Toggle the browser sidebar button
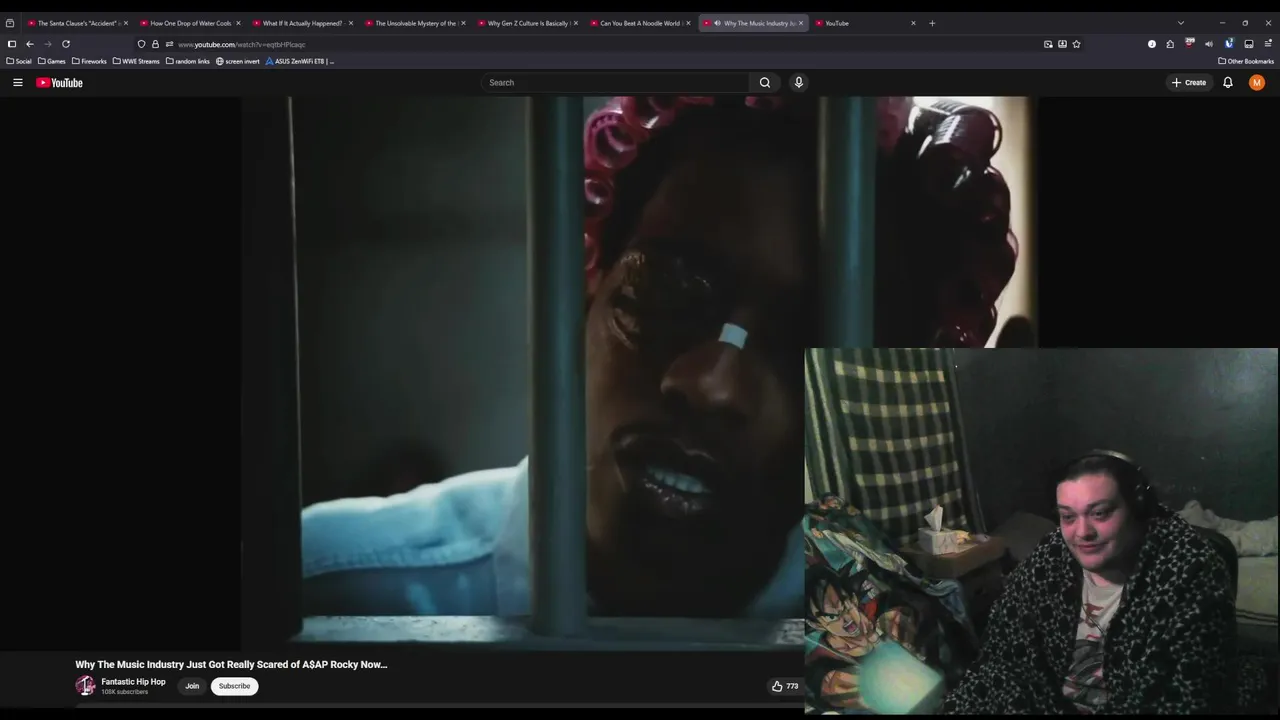 12,44
